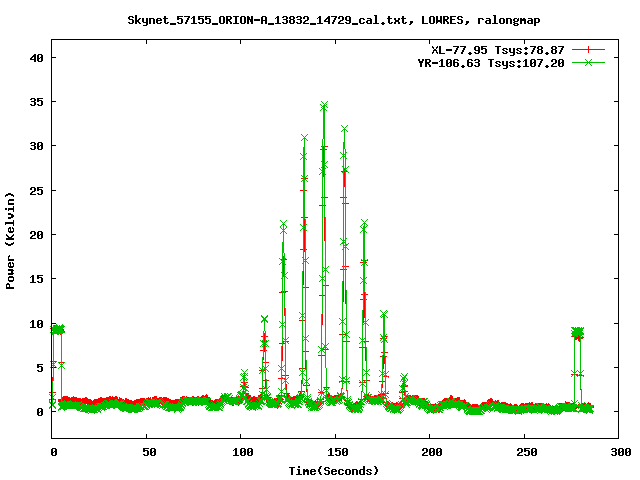Click the y-axis tick label 40

(36, 58)
